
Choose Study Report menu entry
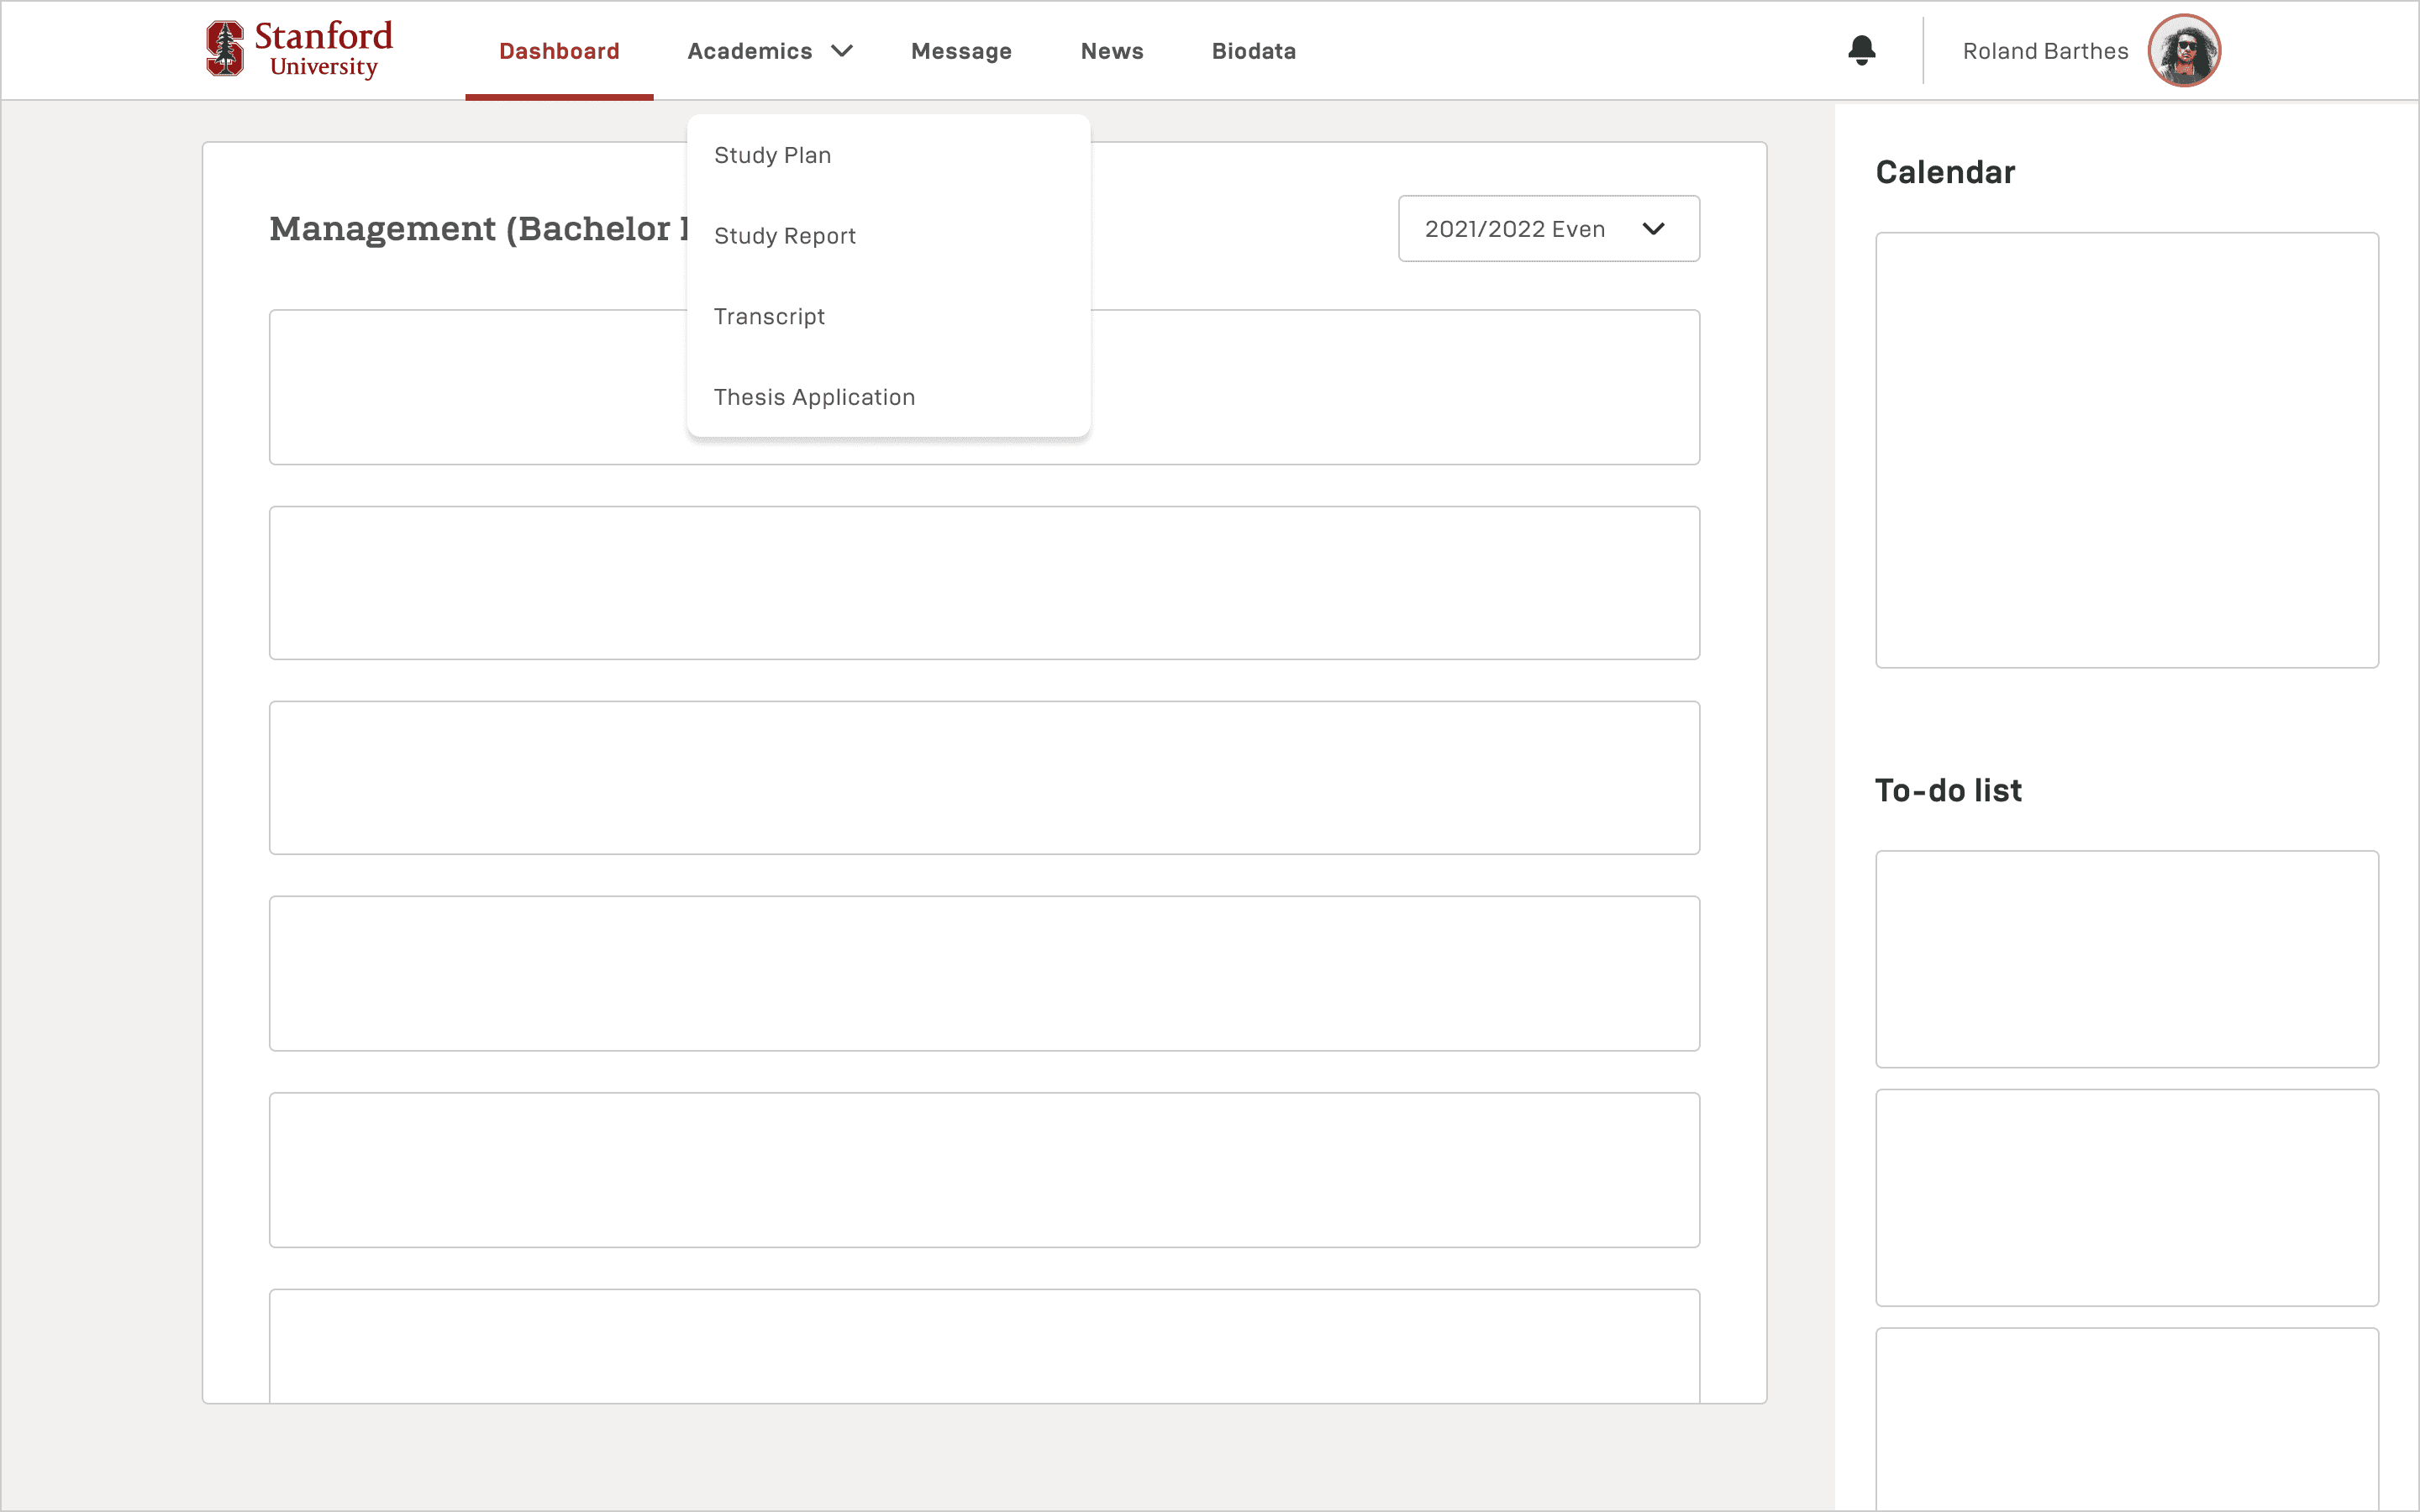pos(784,236)
